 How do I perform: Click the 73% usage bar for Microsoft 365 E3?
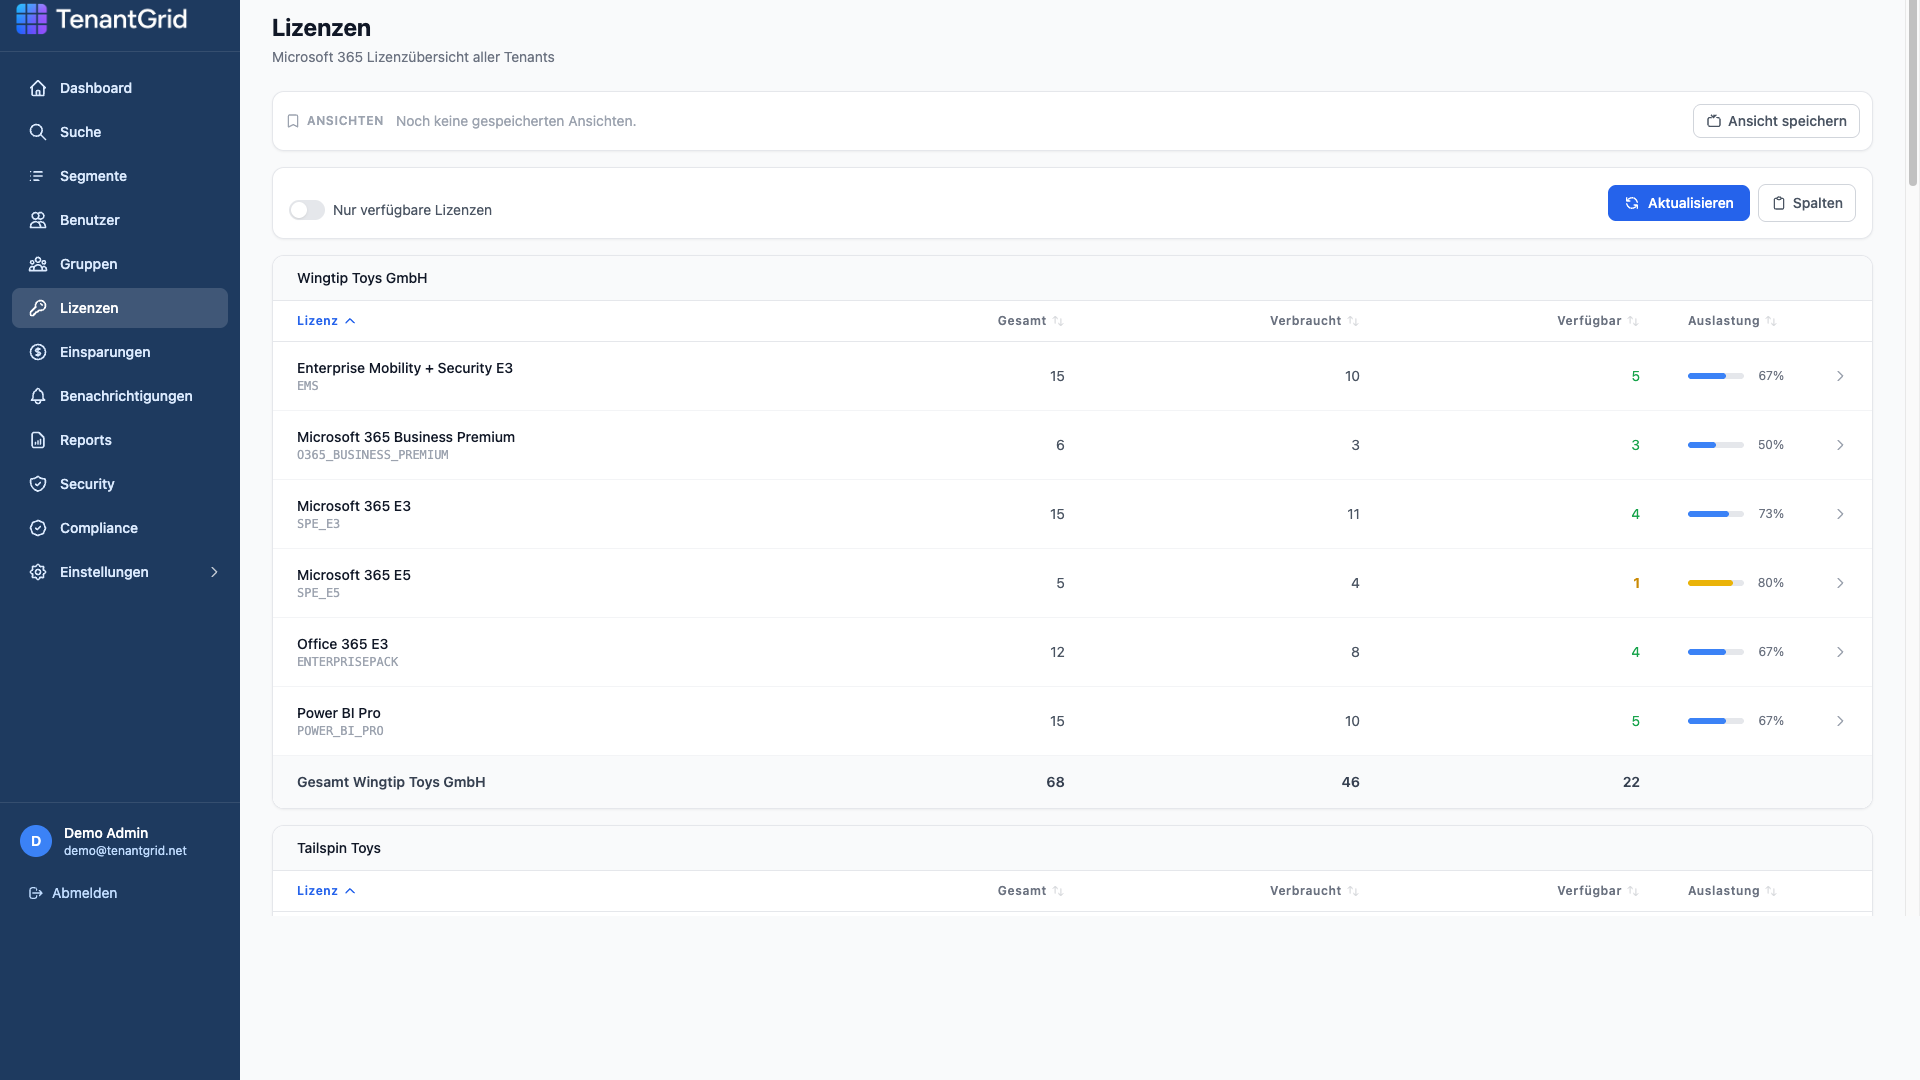pyautogui.click(x=1715, y=514)
